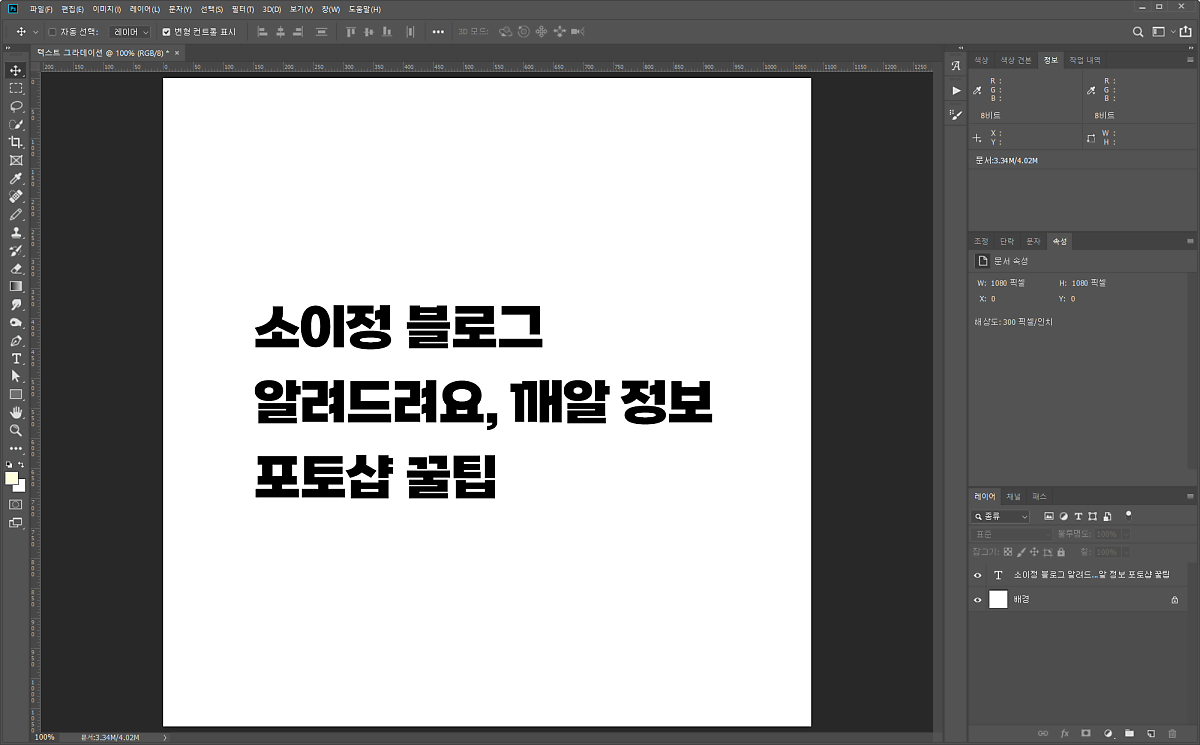The width and height of the screenshot is (1200, 745).
Task: Select the Hand tool
Action: coord(16,412)
